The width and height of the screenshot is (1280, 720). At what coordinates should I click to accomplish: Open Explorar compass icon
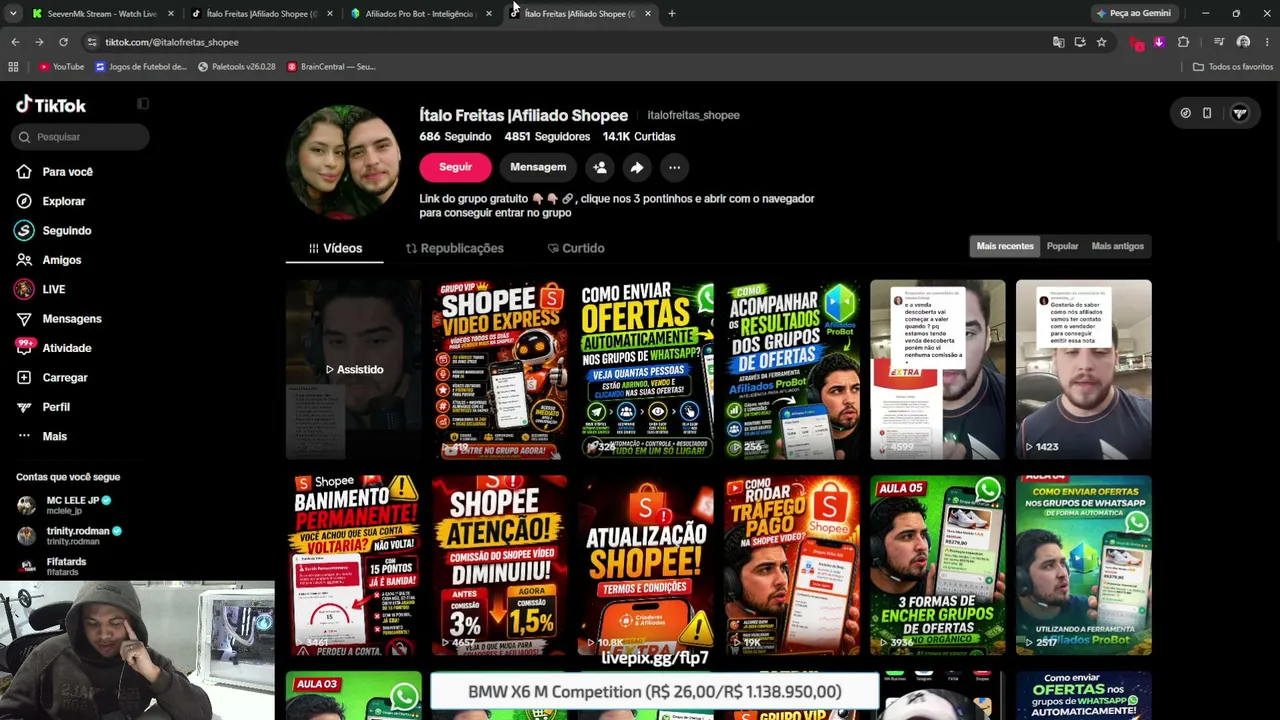[24, 201]
